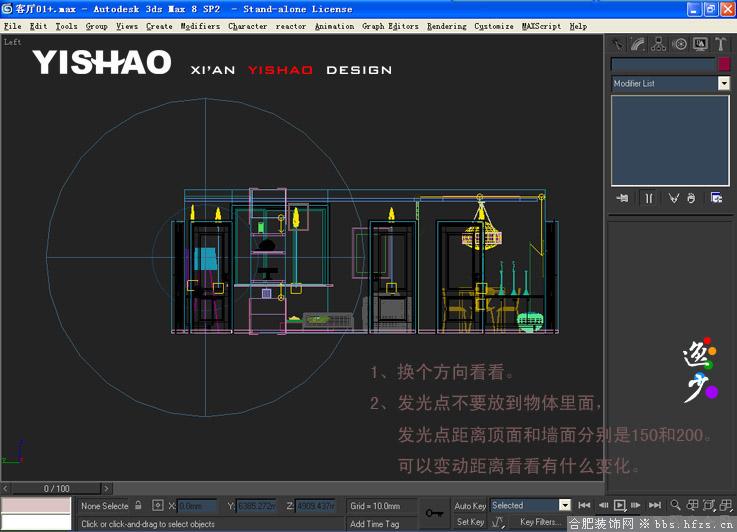Open the Views menu
Viewport: 737px width, 532px height.
[x=127, y=26]
